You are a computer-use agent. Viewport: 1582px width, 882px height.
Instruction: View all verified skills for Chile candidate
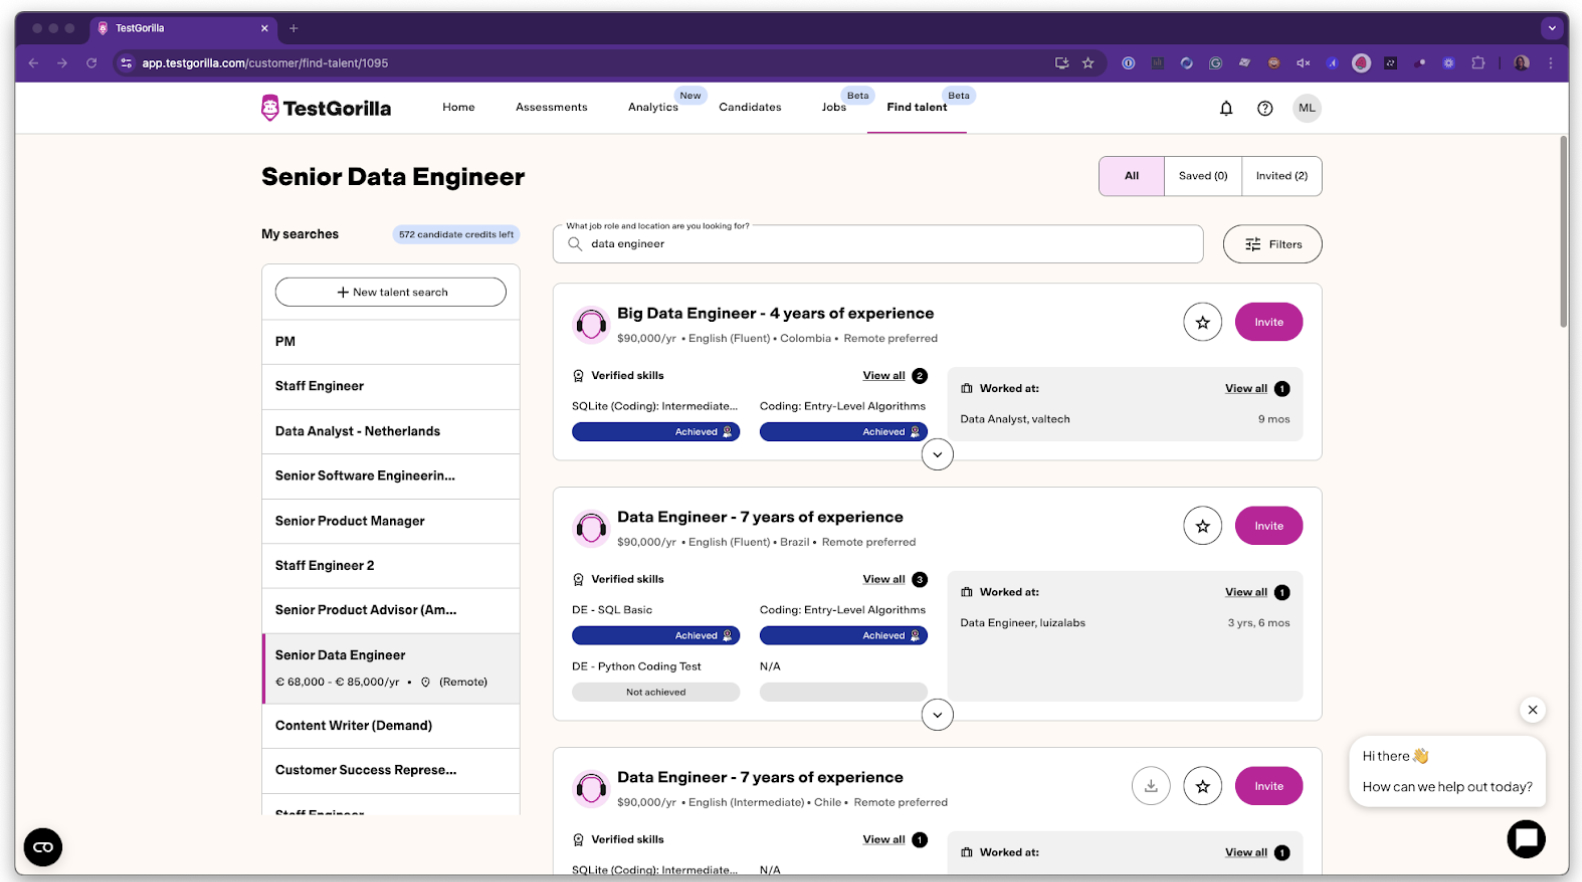tap(884, 840)
